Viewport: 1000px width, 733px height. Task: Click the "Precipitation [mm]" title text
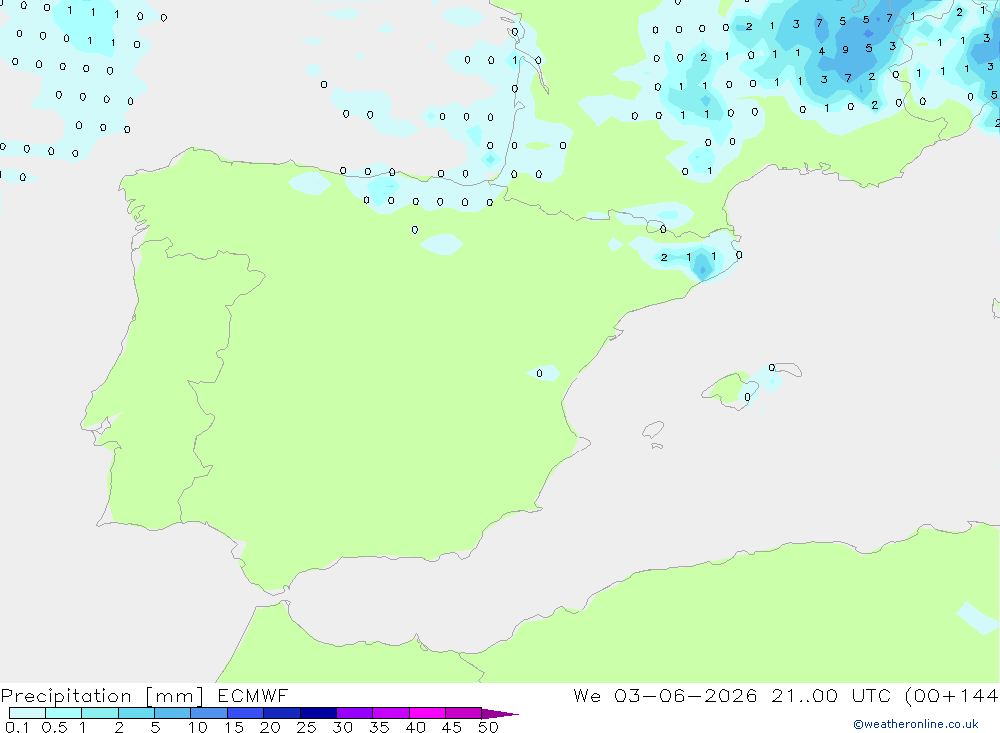click(x=102, y=696)
